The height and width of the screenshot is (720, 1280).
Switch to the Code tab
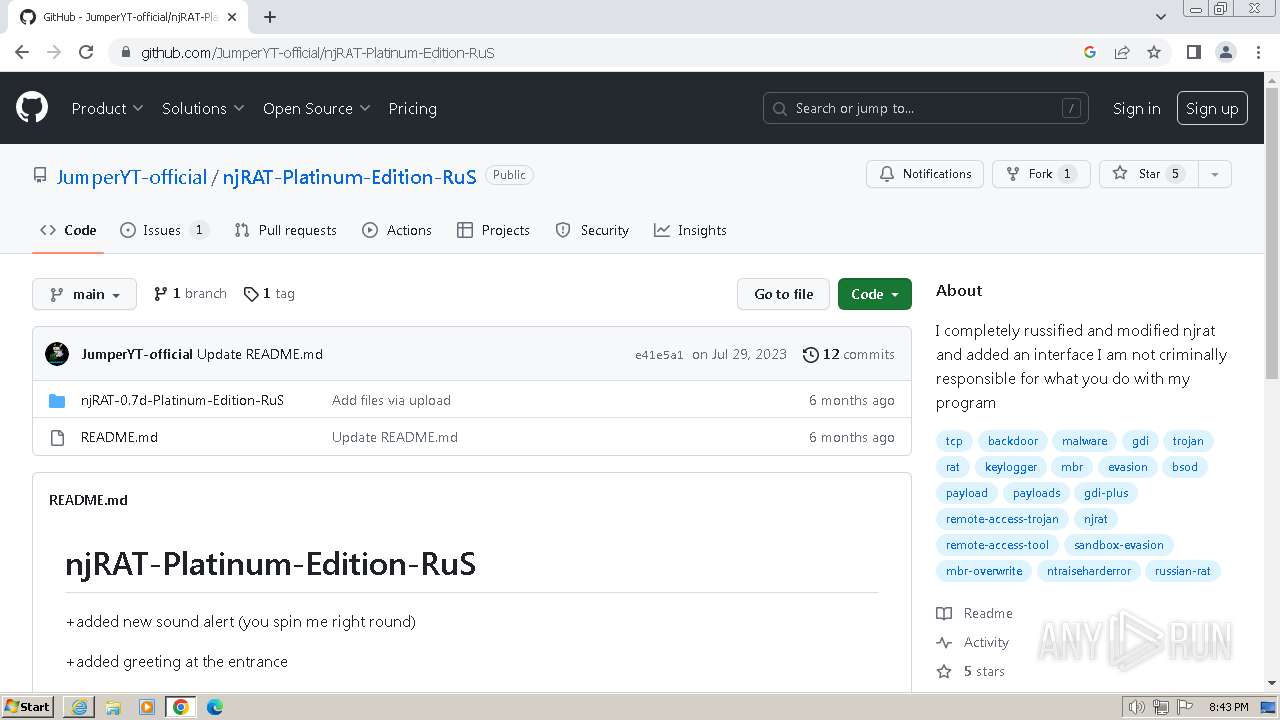[68, 230]
